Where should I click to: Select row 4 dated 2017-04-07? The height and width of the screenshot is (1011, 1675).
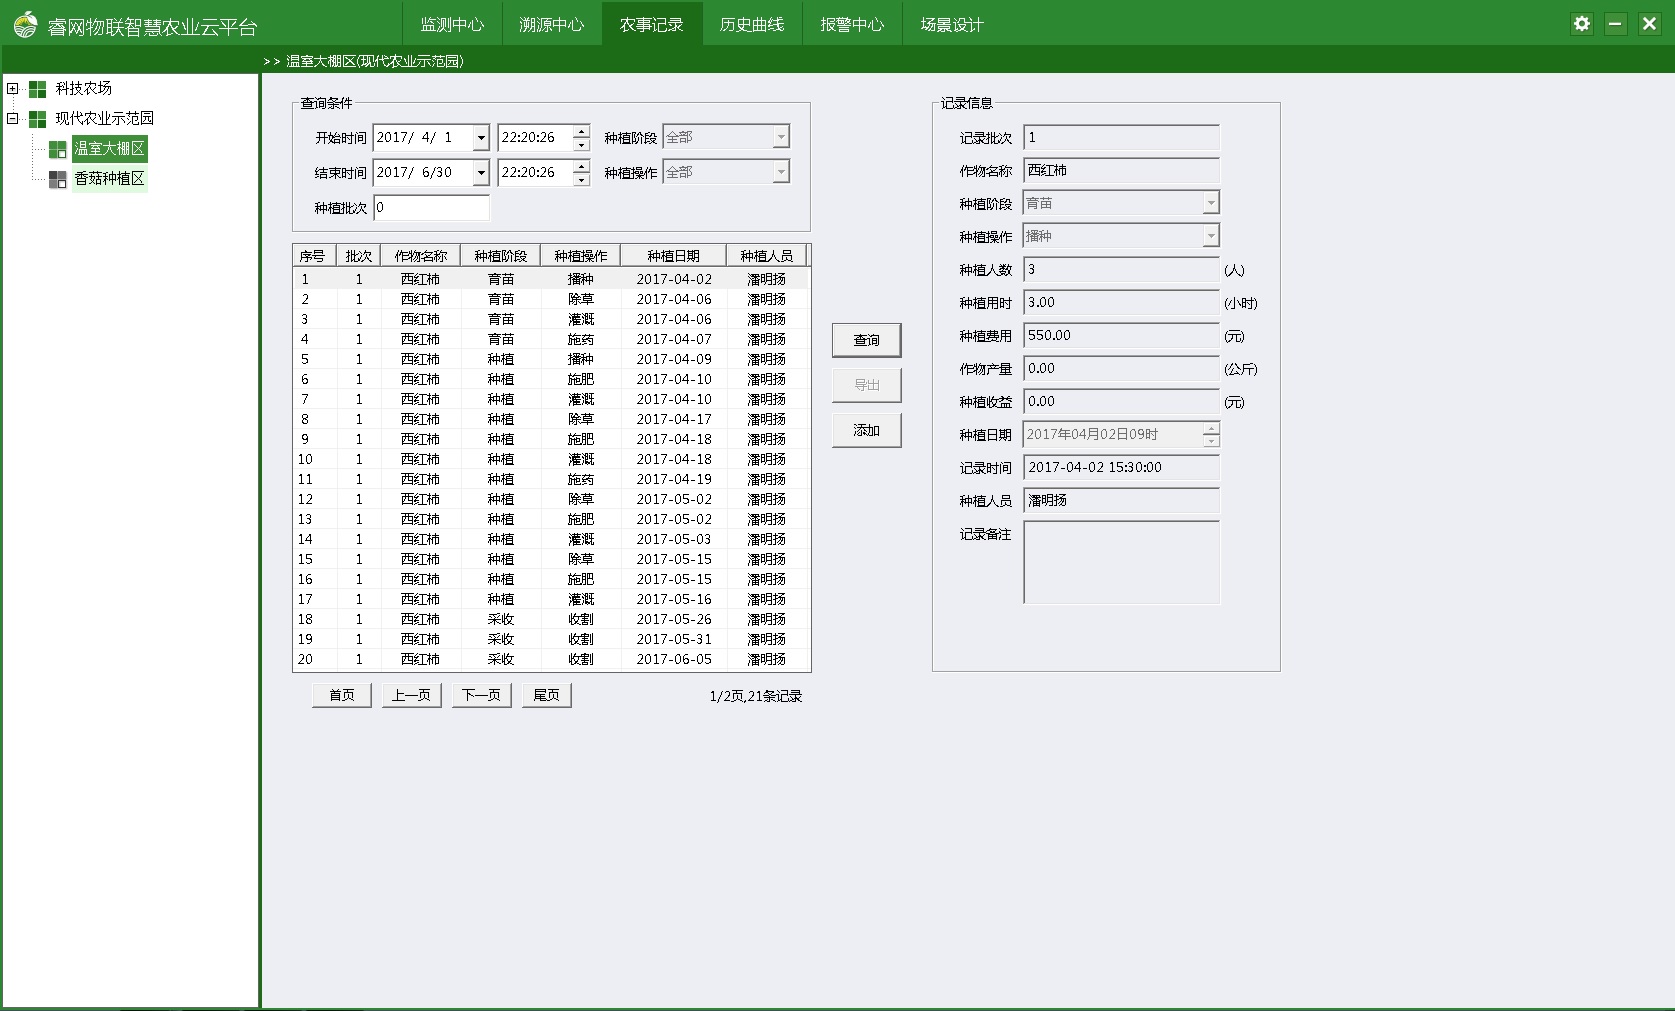(551, 339)
